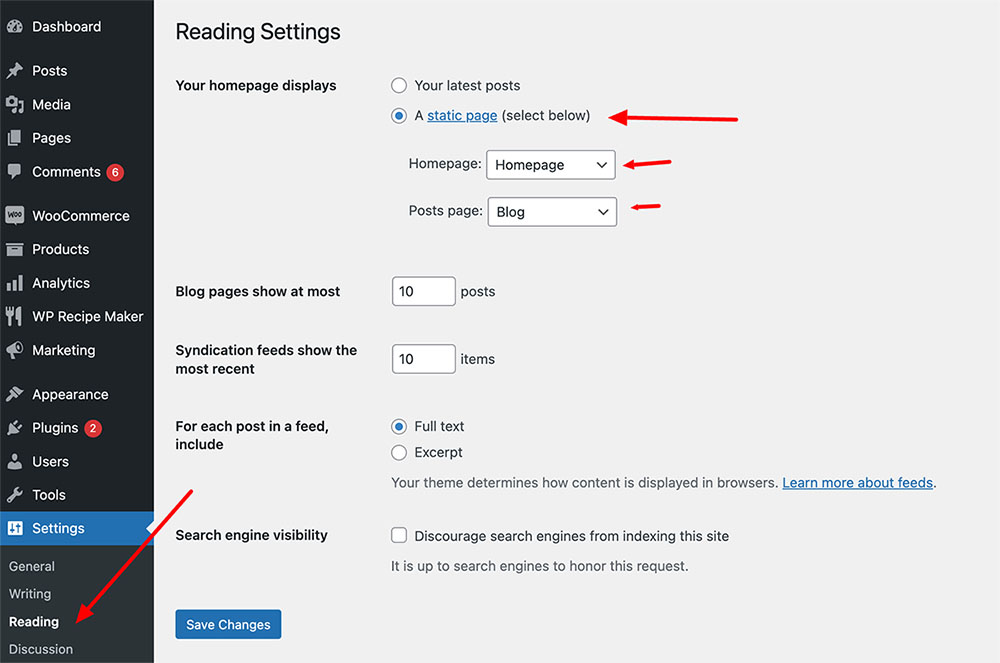Screen dimensions: 1000x663
Task: Click the Settings sliders icon
Action: 15,528
